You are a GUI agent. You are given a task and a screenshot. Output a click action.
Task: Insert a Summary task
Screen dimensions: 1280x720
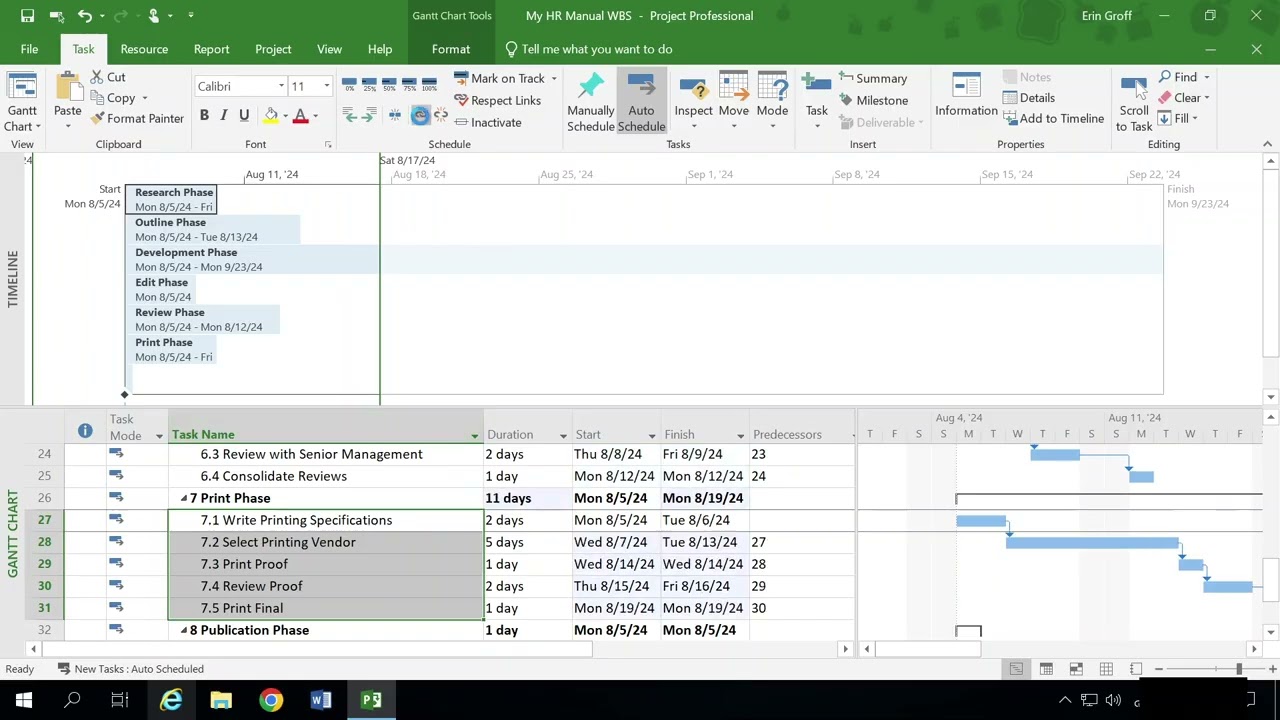click(x=873, y=78)
